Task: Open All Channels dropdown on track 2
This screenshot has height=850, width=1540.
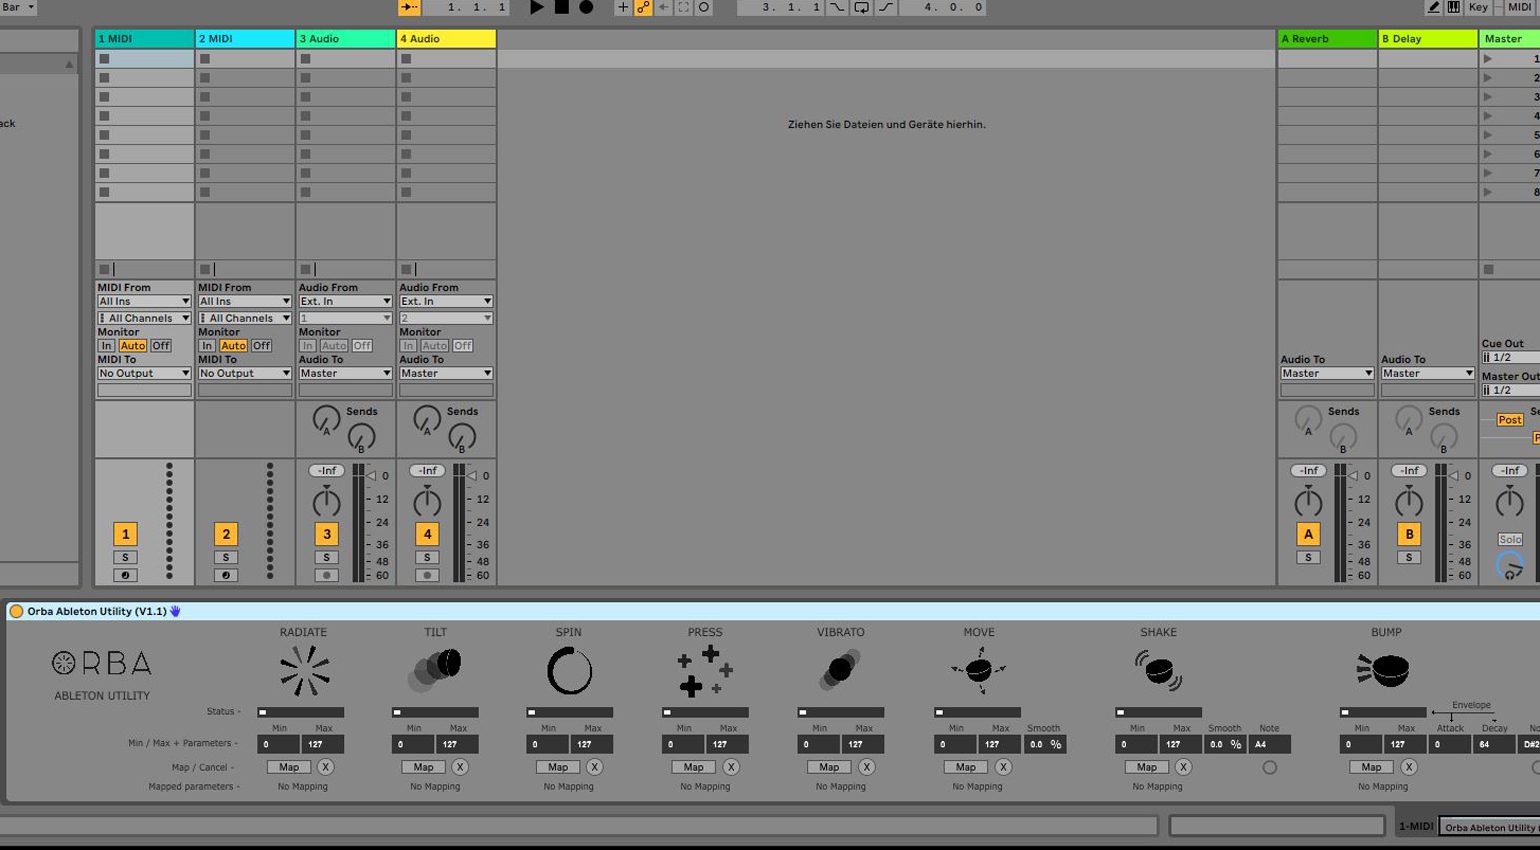Action: [x=245, y=318]
